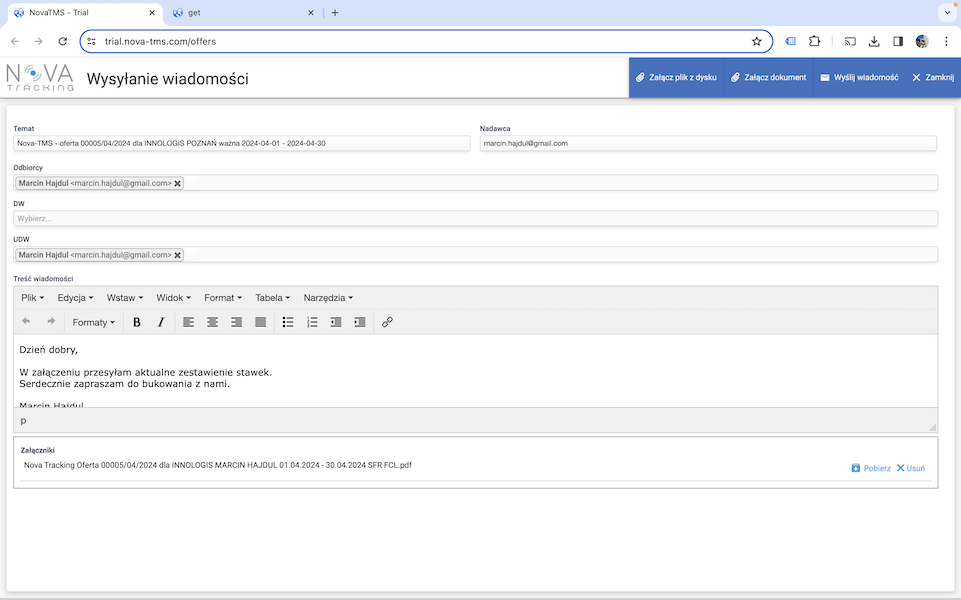Open the Formaty dropdown
The image size is (961, 600).
(93, 322)
